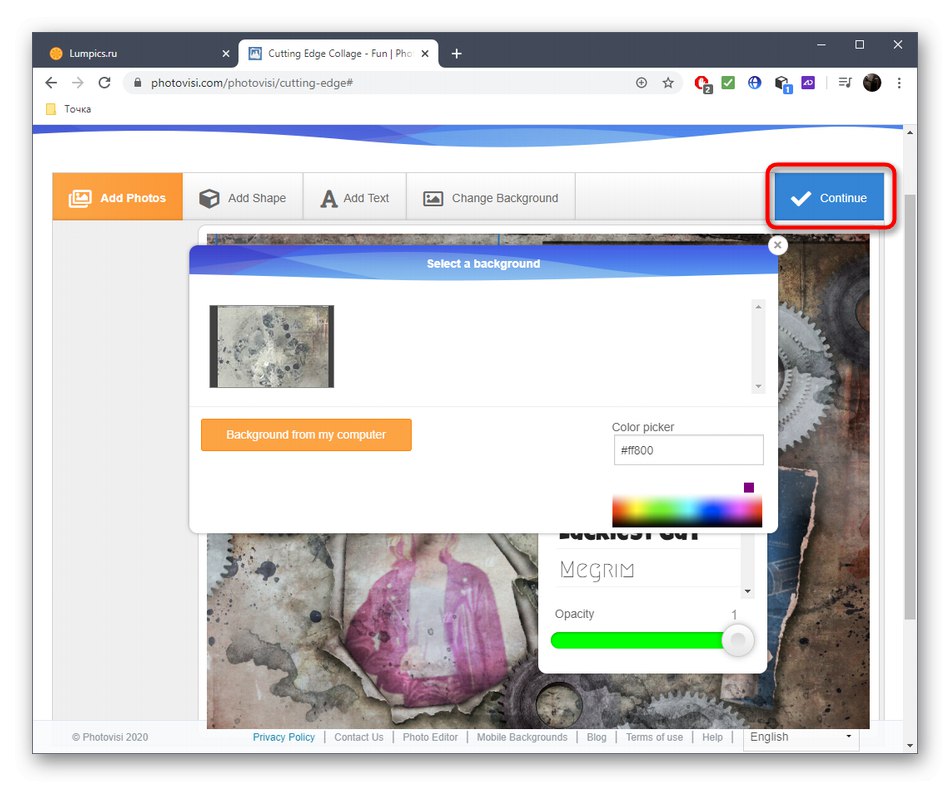
Task: Switch to the Lumpics.ru tab
Action: pyautogui.click(x=136, y=53)
